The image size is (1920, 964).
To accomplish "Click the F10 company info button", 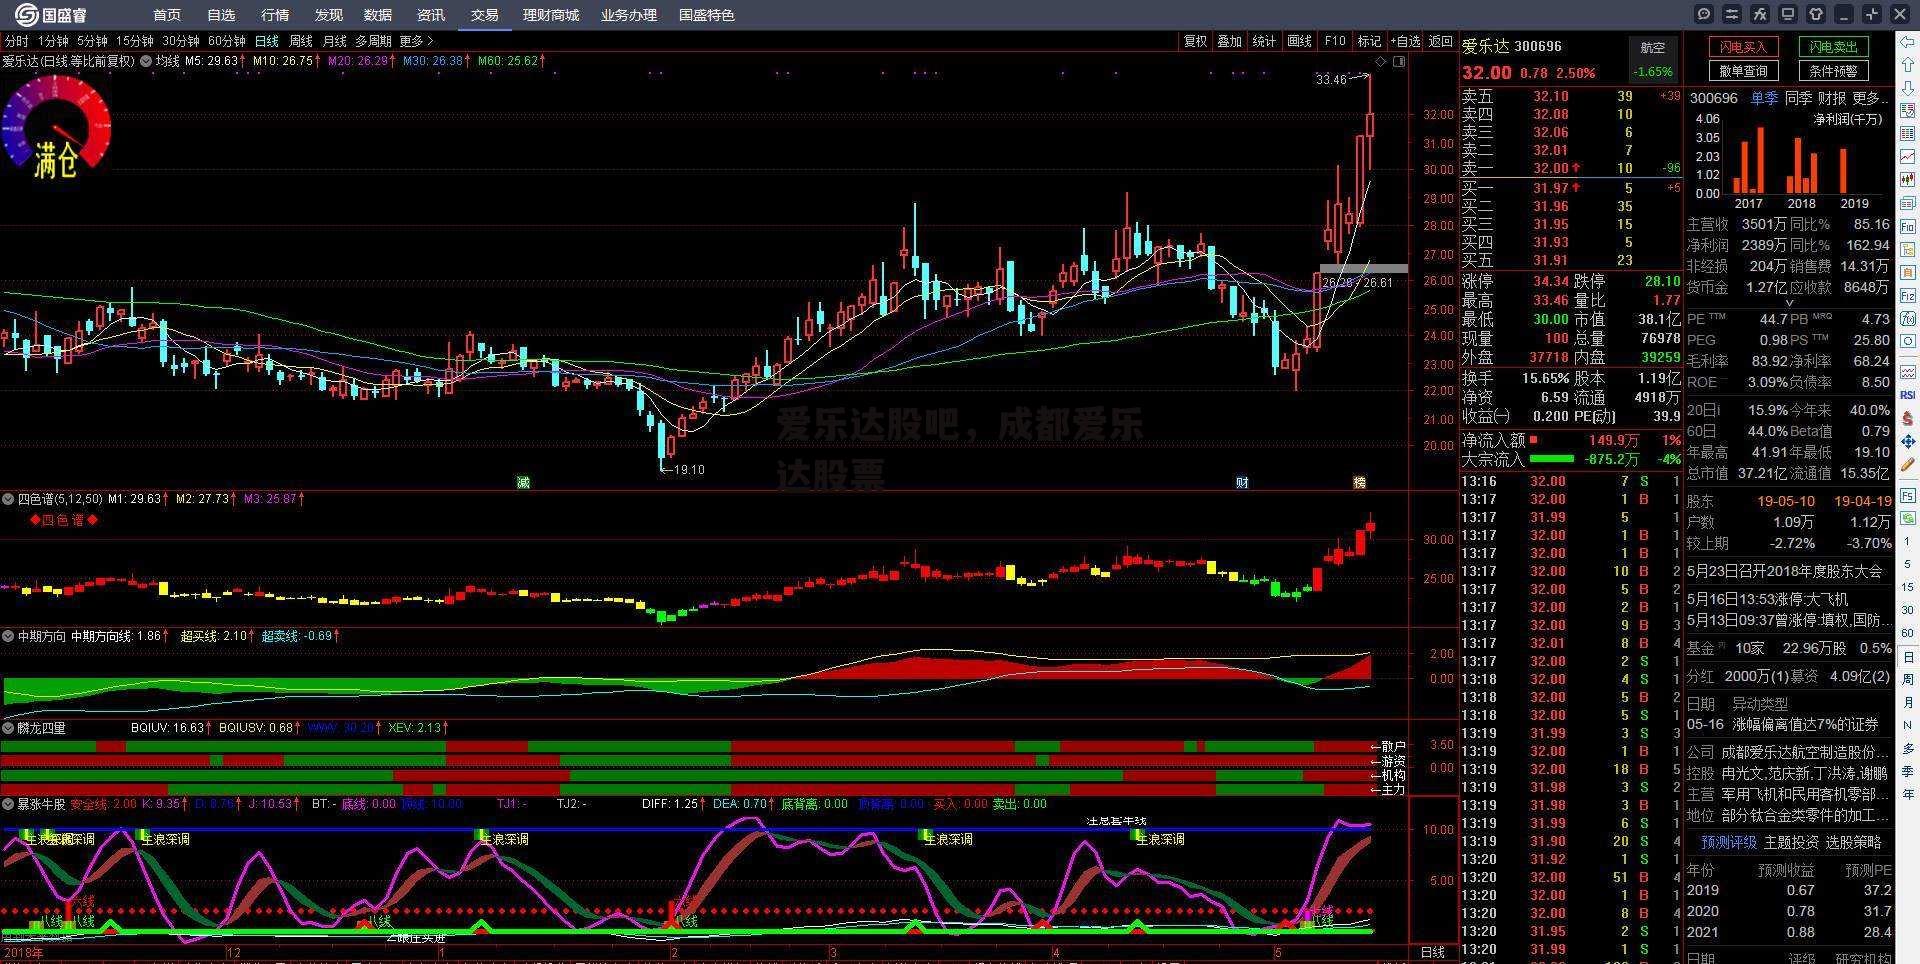I will coord(1335,41).
